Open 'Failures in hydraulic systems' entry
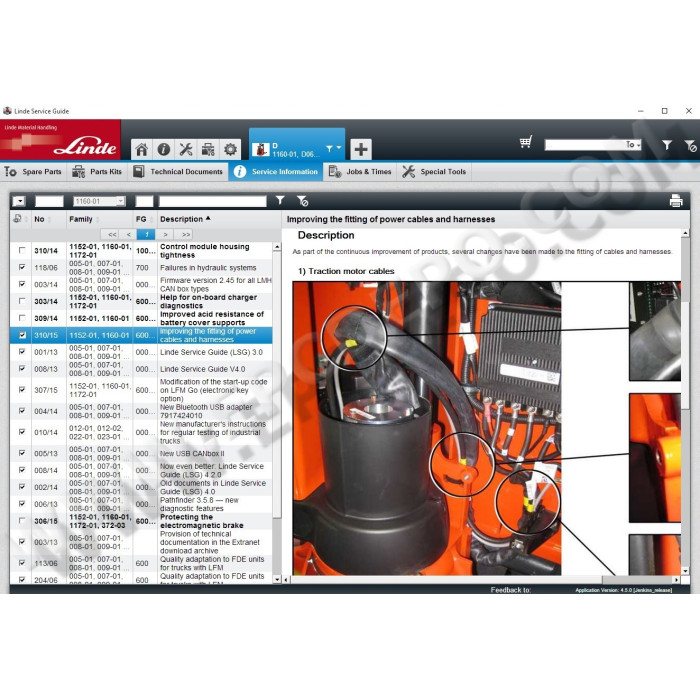Screen dimensions: 700x700 point(208,267)
